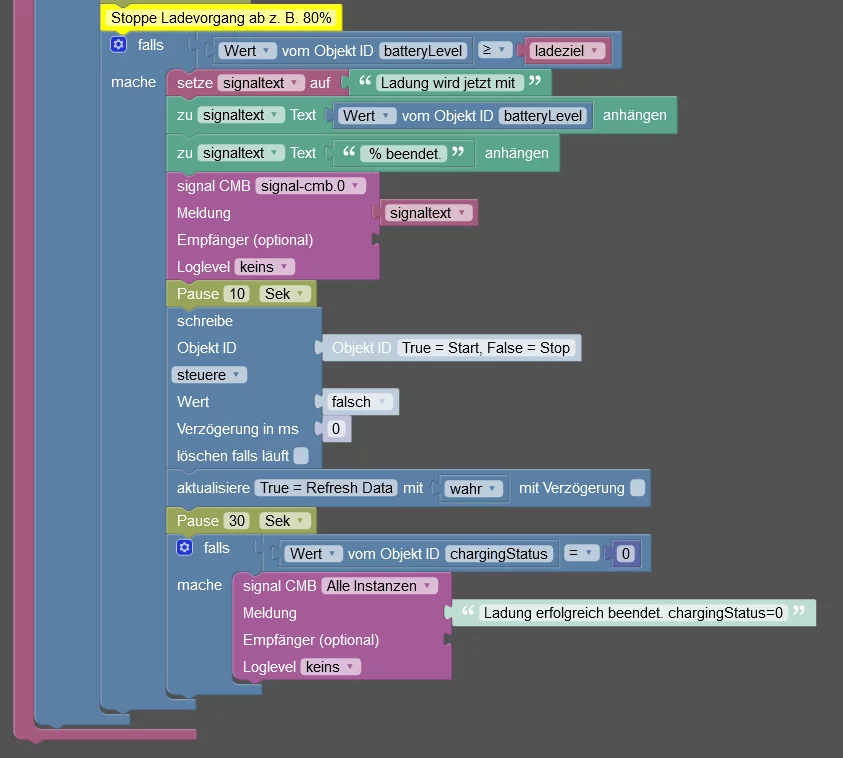This screenshot has width=843, height=758.
Task: Click the 'chargingStatus' object ID field
Action: coord(499,554)
